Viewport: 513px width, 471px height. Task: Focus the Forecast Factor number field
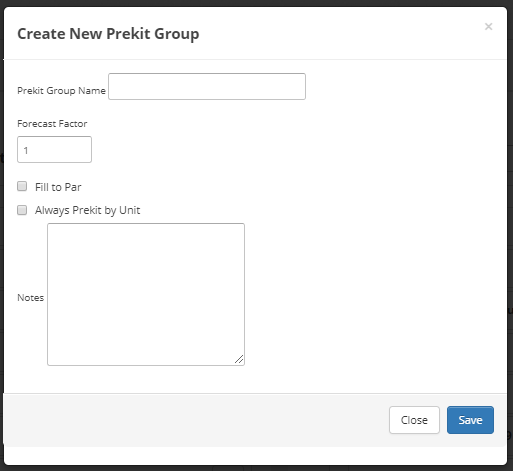coord(54,149)
